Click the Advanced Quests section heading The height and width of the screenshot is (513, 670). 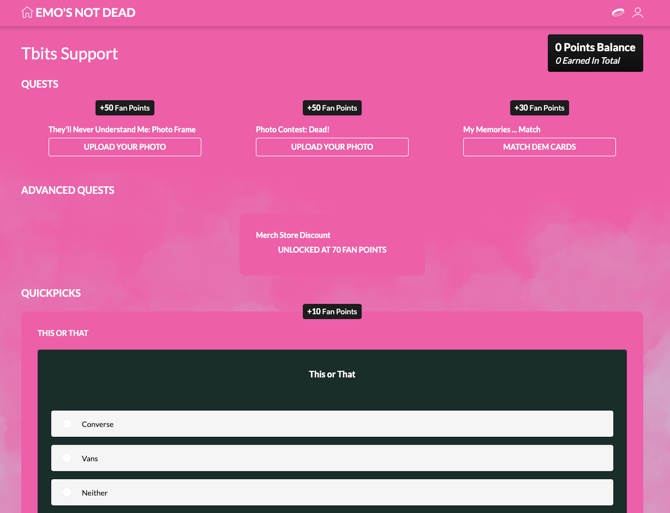[68, 190]
